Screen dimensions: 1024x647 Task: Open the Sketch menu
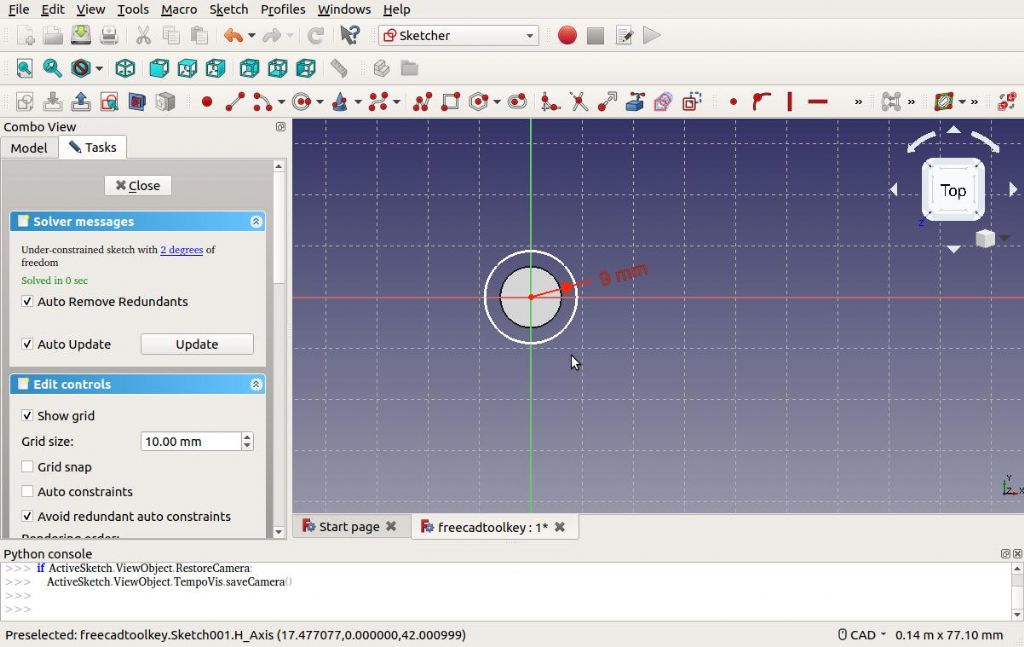[x=229, y=9]
